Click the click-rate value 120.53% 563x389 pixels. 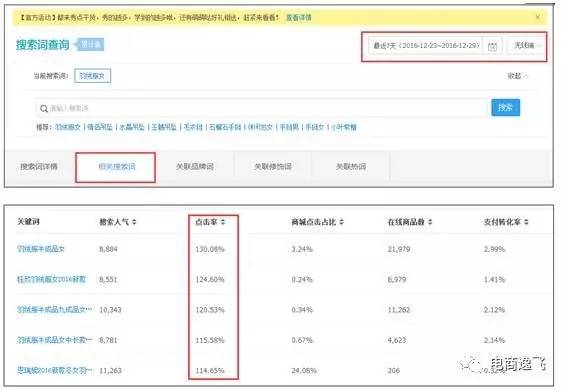point(210,310)
